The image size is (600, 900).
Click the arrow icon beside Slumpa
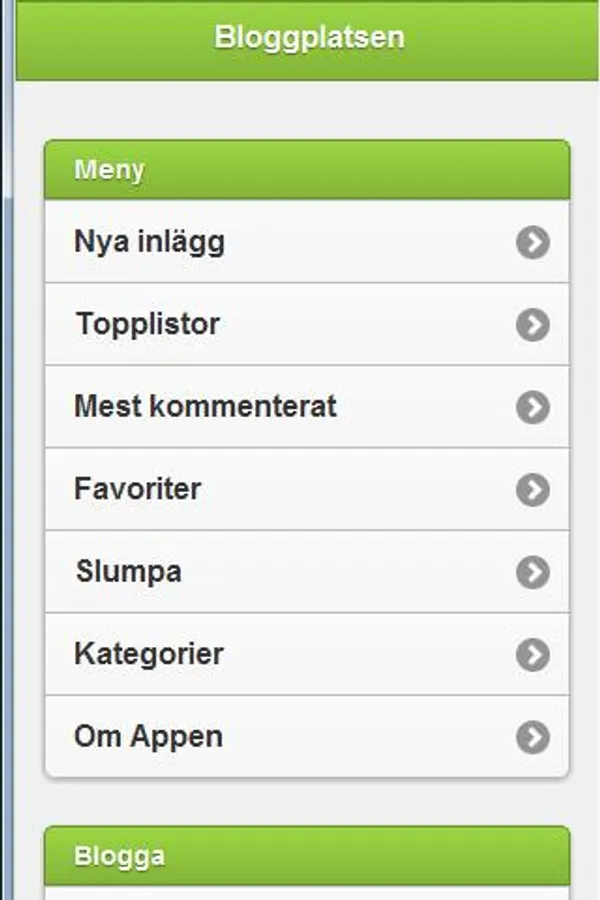533,572
